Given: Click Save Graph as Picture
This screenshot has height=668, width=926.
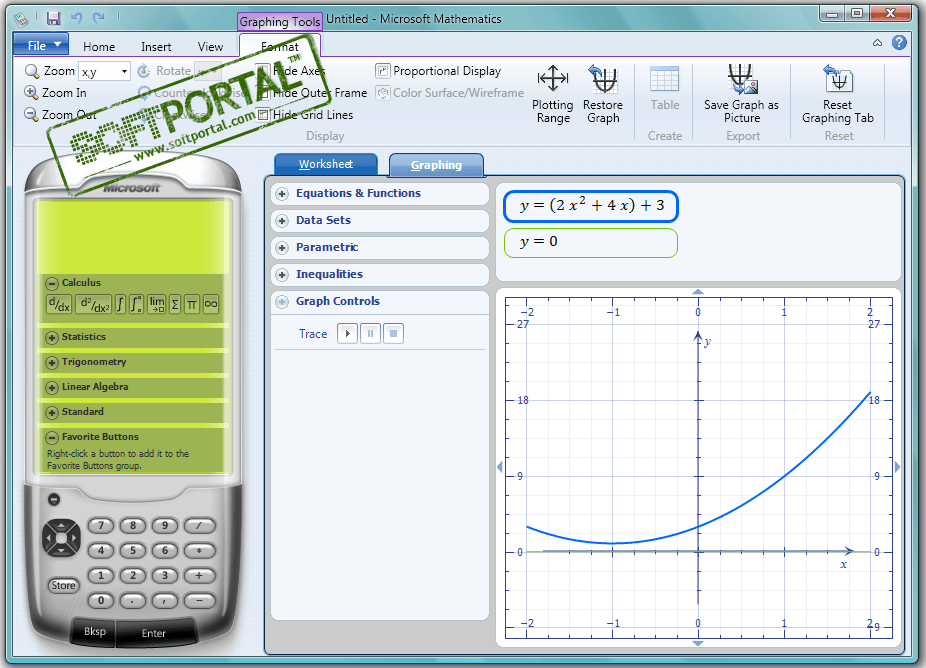Looking at the screenshot, I should [x=741, y=95].
